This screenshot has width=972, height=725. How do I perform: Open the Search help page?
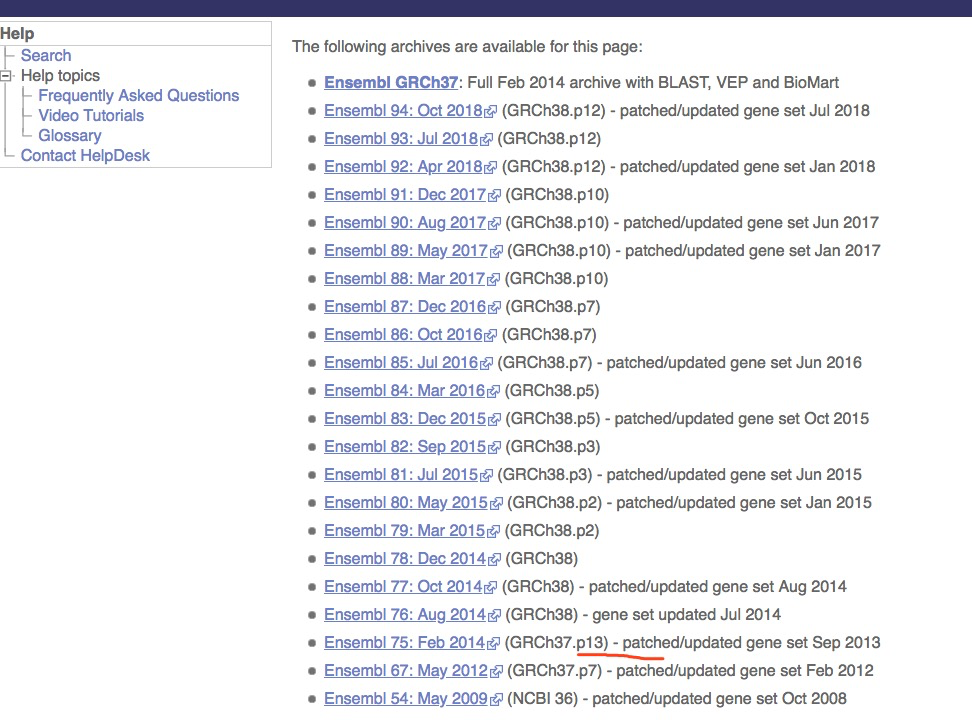click(x=46, y=55)
